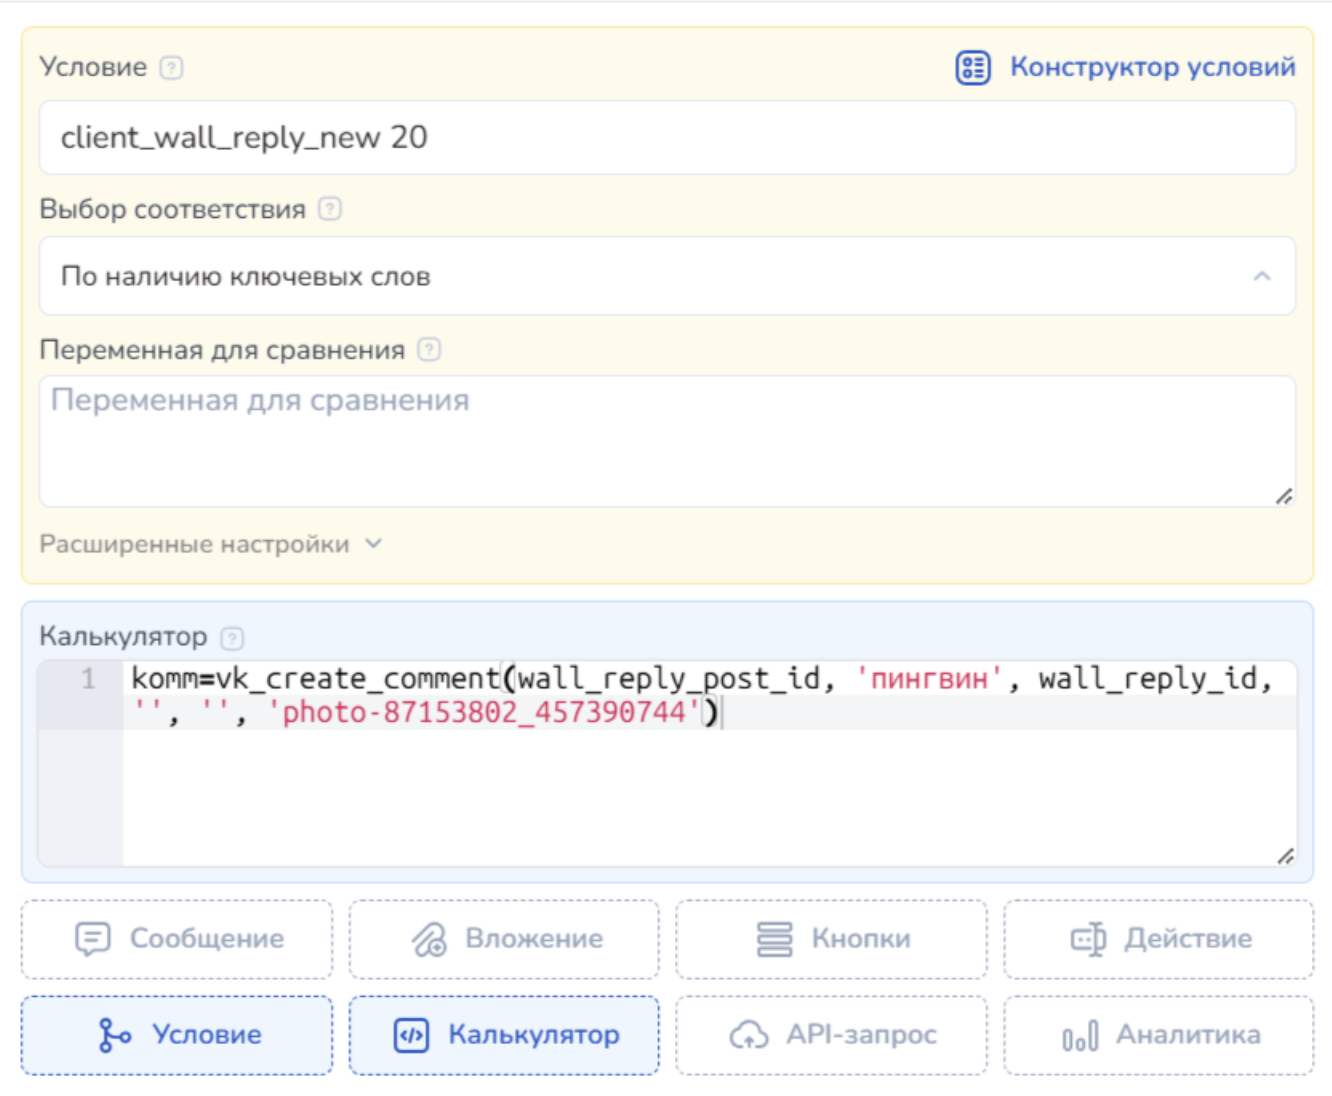Click the API-запрос cloud icon
Viewport: 1332px width, 1096px height.
(x=749, y=1035)
